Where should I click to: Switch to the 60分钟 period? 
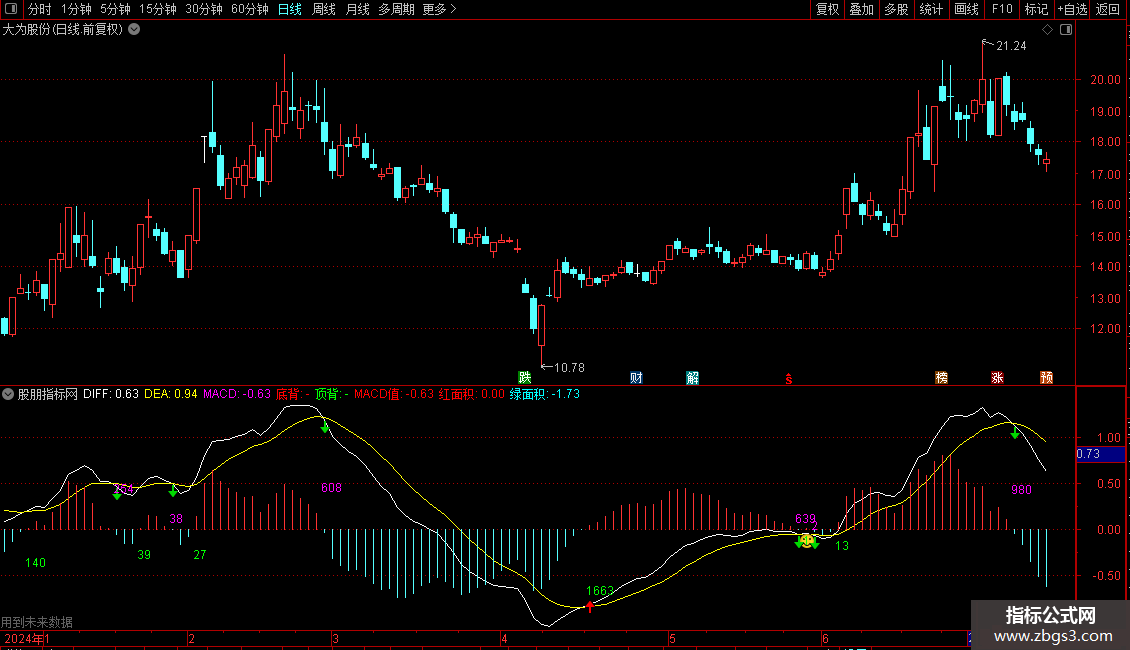[250, 9]
